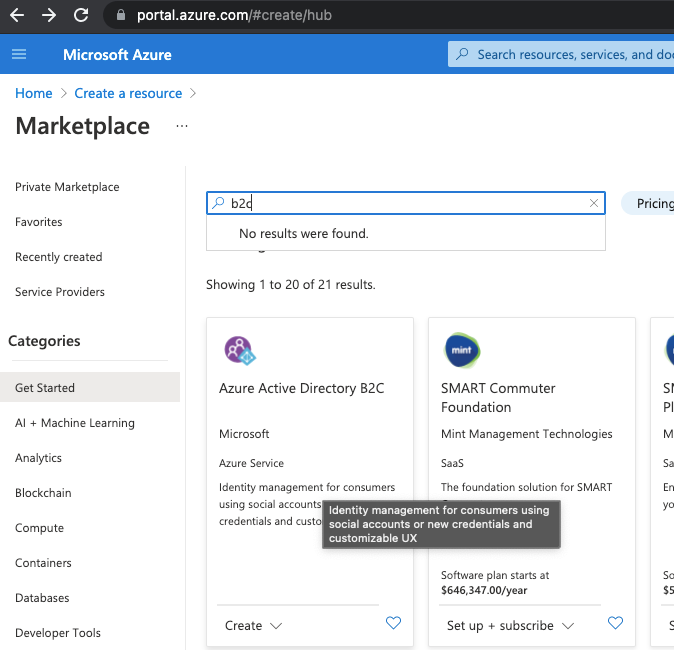This screenshot has height=650, width=674.
Task: Select Get Started category
Action: point(90,387)
